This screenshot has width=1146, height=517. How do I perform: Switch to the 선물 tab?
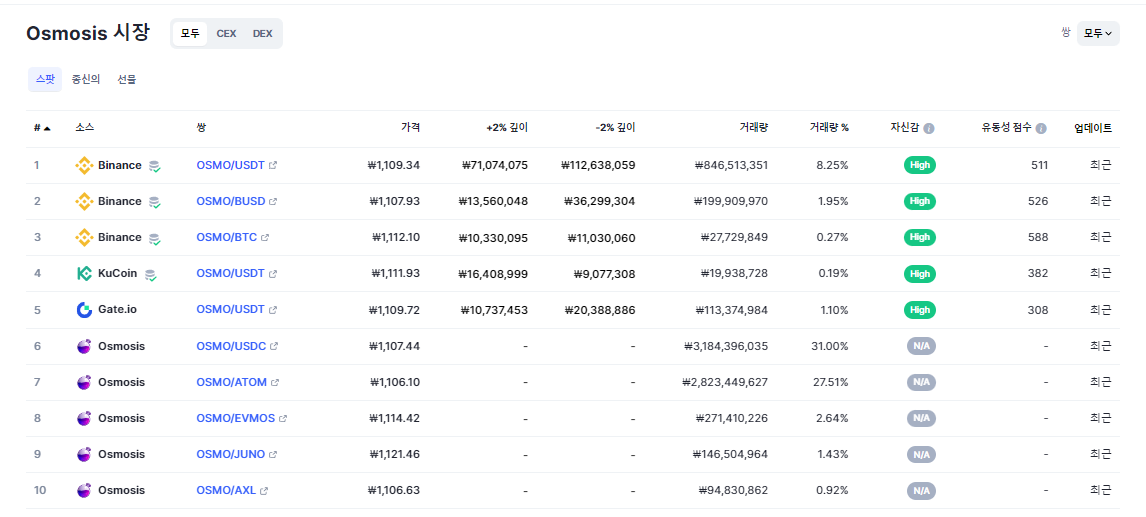pyautogui.click(x=126, y=80)
